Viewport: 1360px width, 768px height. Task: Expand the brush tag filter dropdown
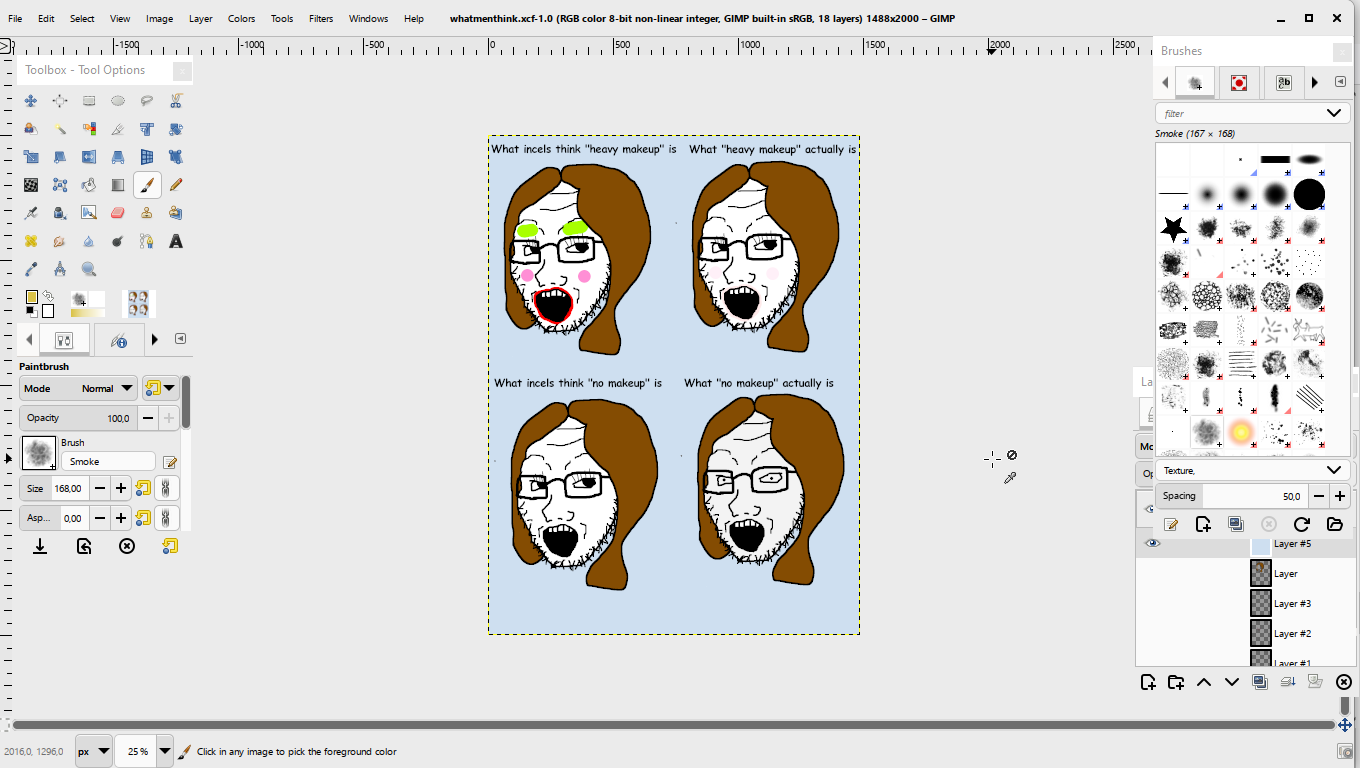[1333, 113]
